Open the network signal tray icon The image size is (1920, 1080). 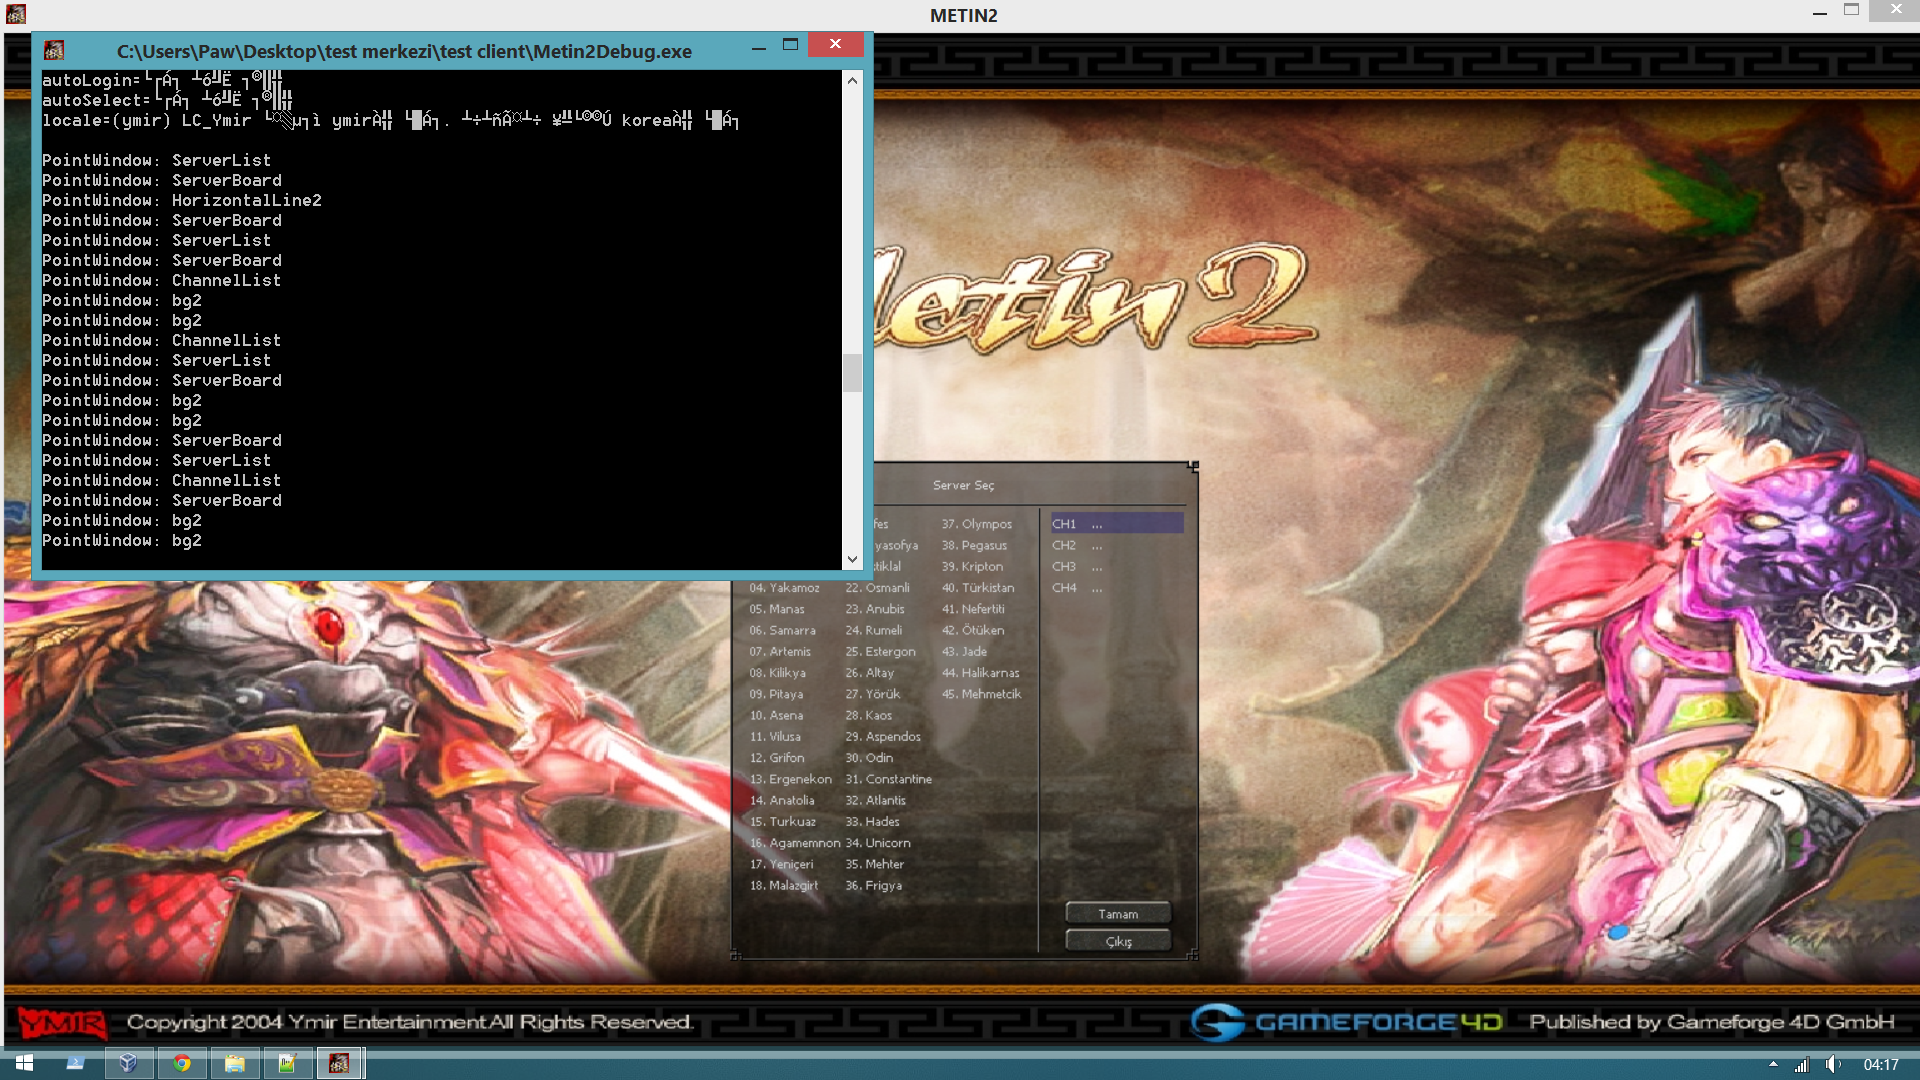pos(1801,1064)
